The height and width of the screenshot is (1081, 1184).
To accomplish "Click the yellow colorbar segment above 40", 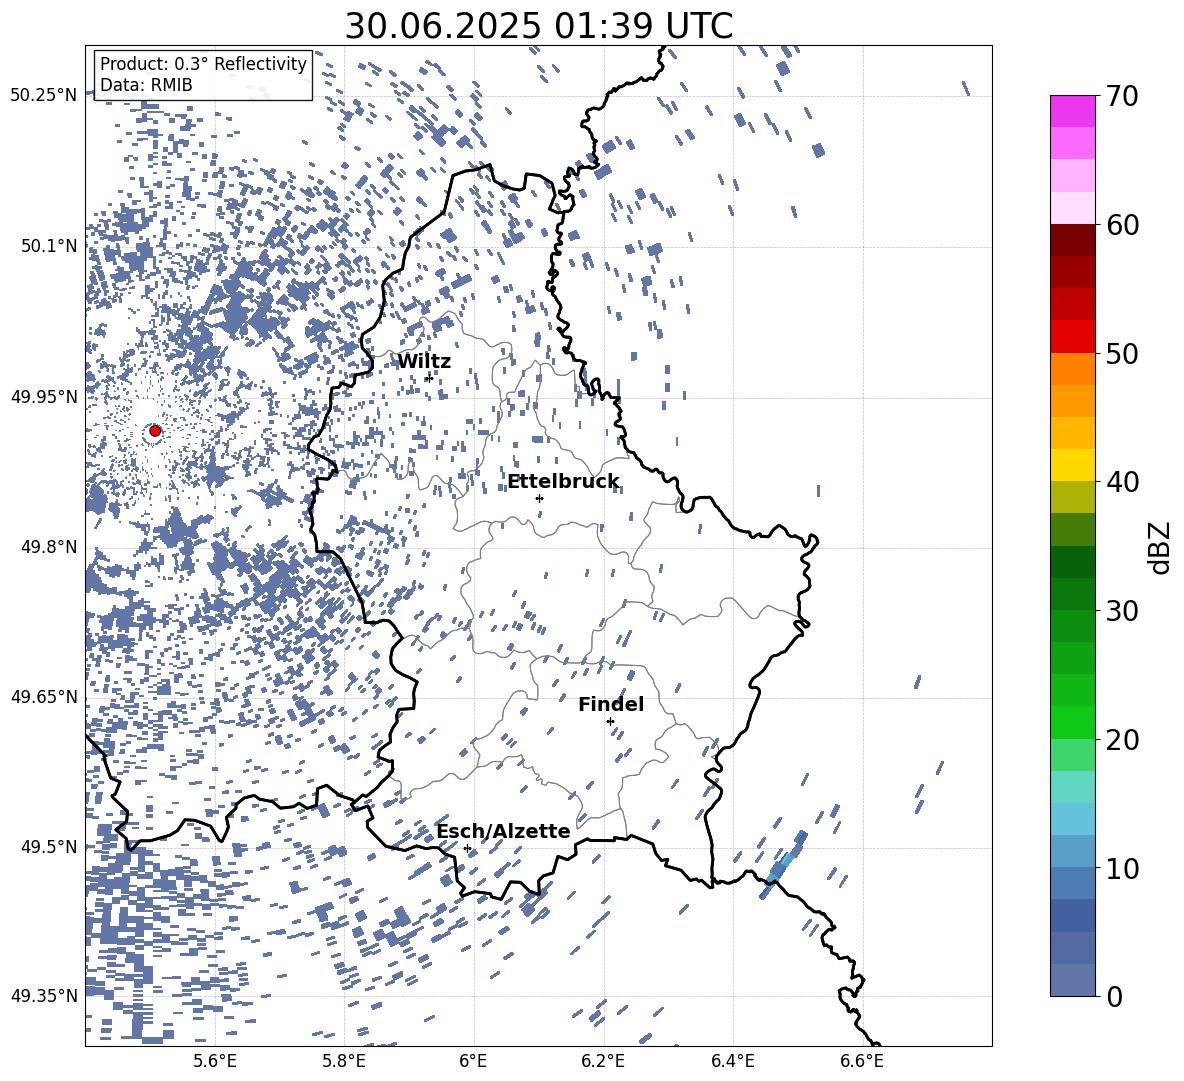I will (1072, 465).
